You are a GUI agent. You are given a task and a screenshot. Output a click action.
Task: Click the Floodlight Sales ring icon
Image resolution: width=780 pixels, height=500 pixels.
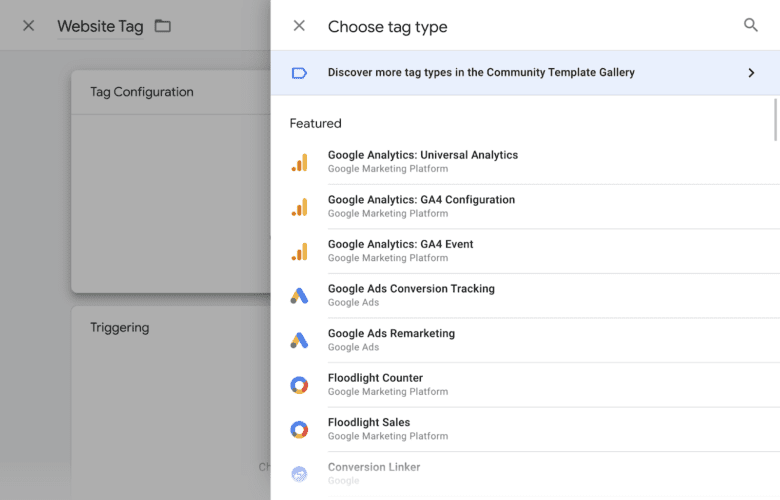coord(299,429)
